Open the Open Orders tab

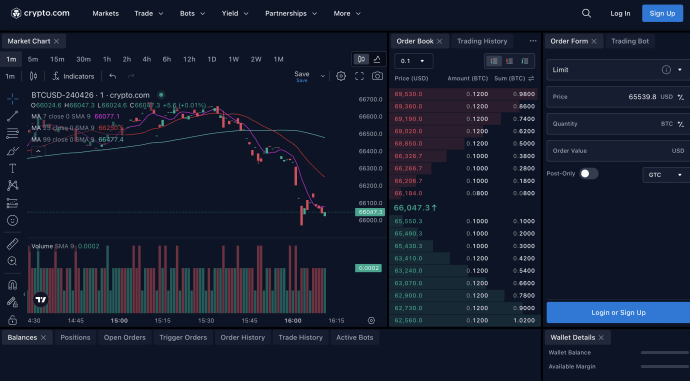click(125, 337)
